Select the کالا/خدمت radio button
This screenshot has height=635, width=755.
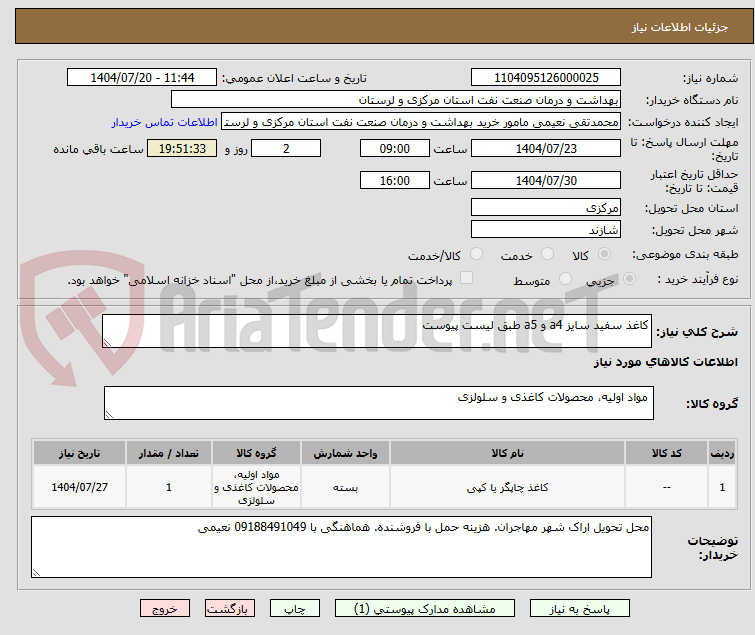click(x=476, y=254)
